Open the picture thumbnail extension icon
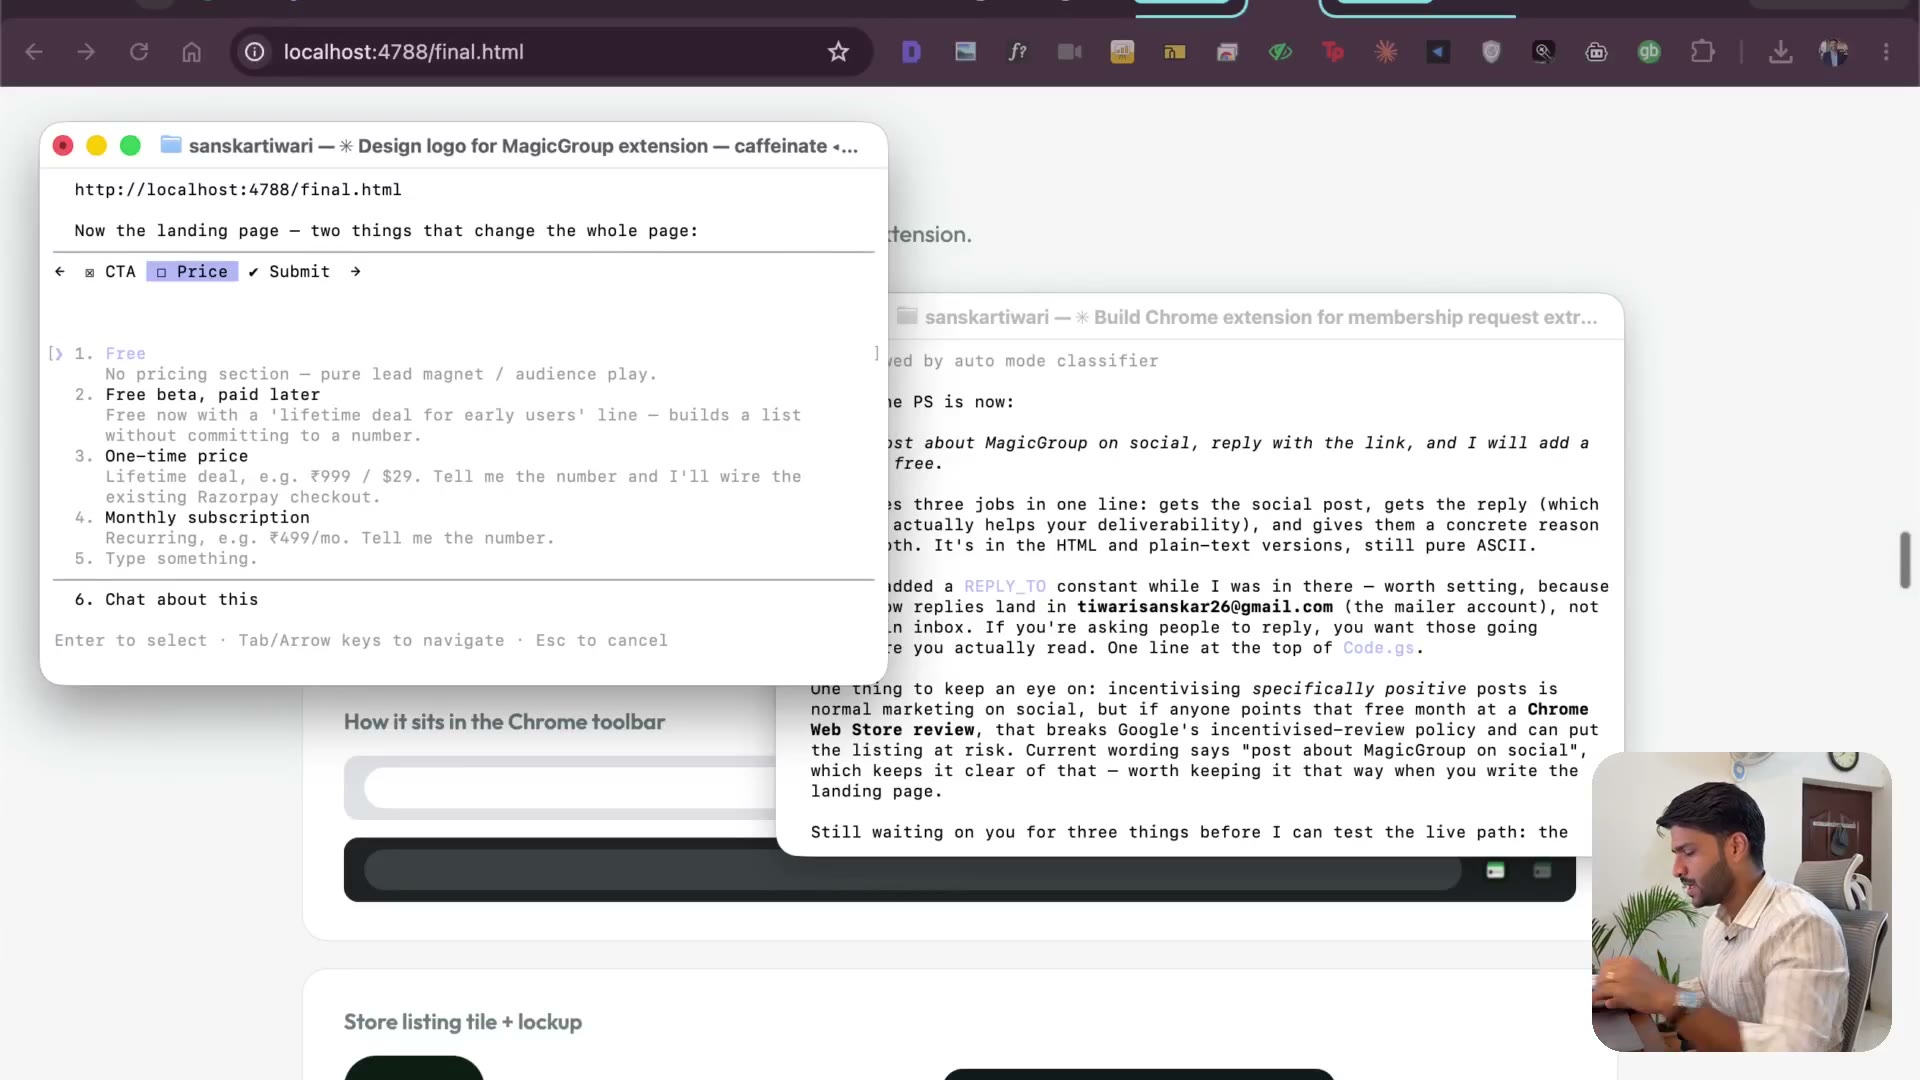Screen dimensions: 1920x1080 point(965,52)
